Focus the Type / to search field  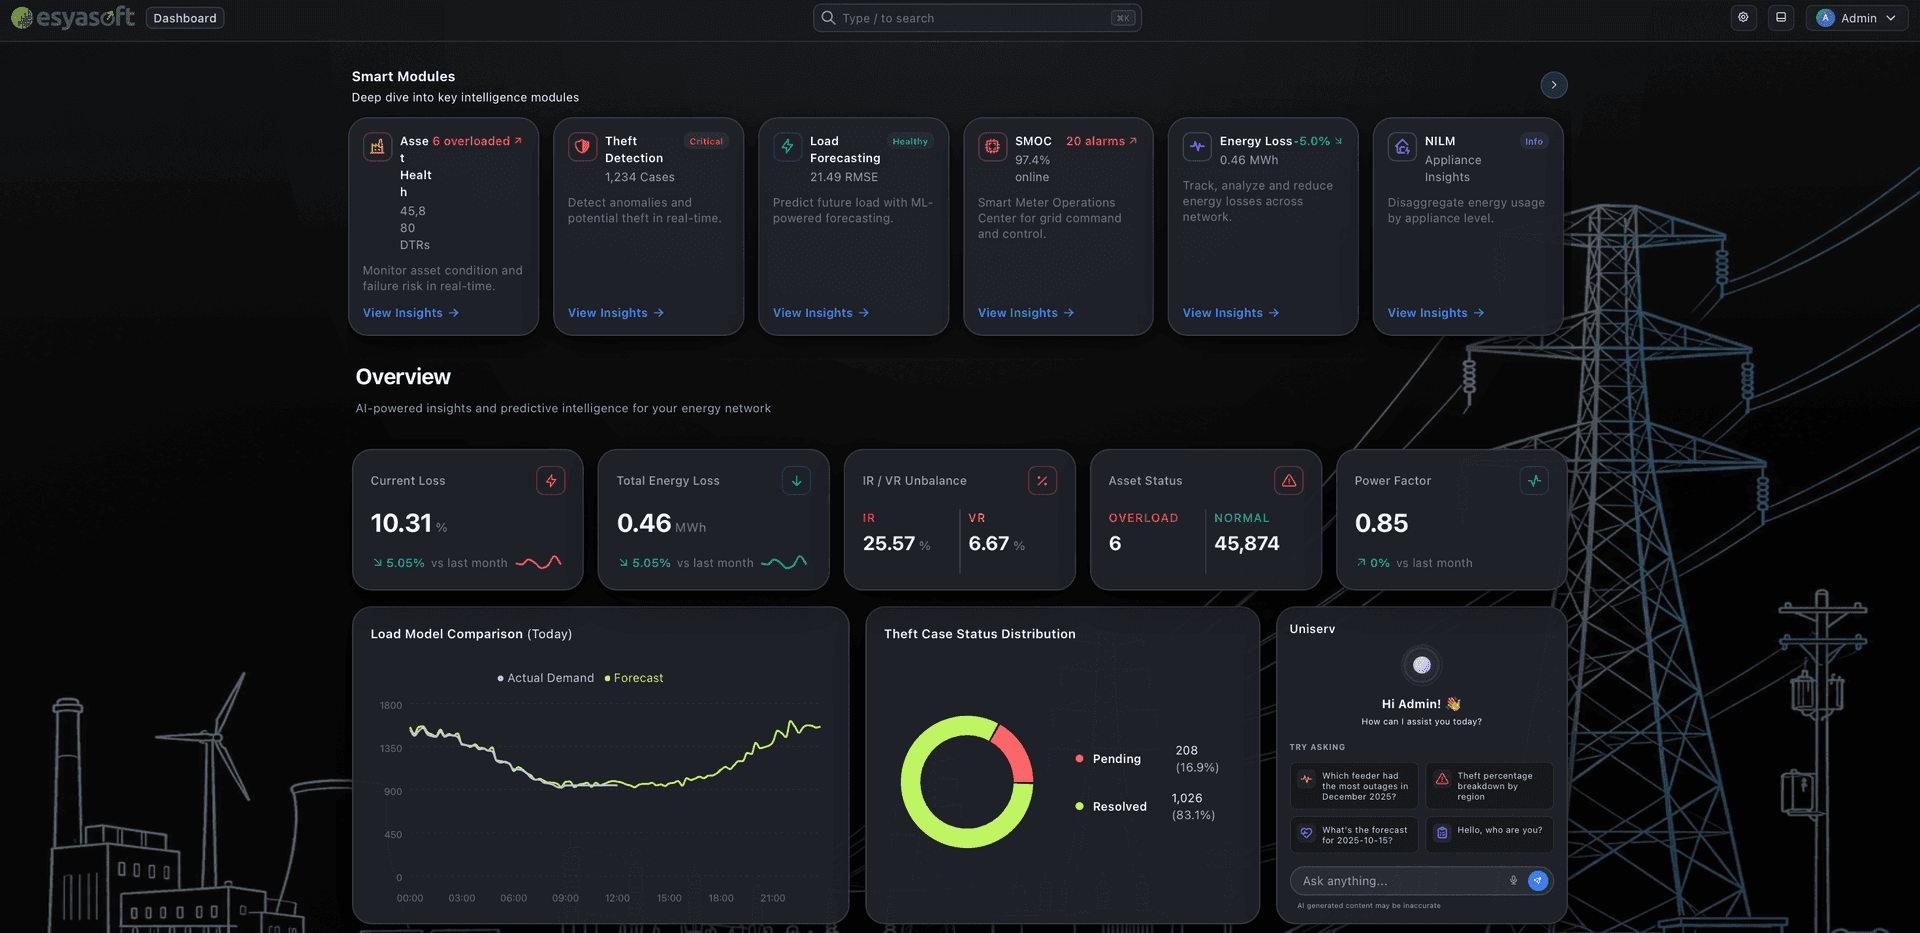click(977, 18)
